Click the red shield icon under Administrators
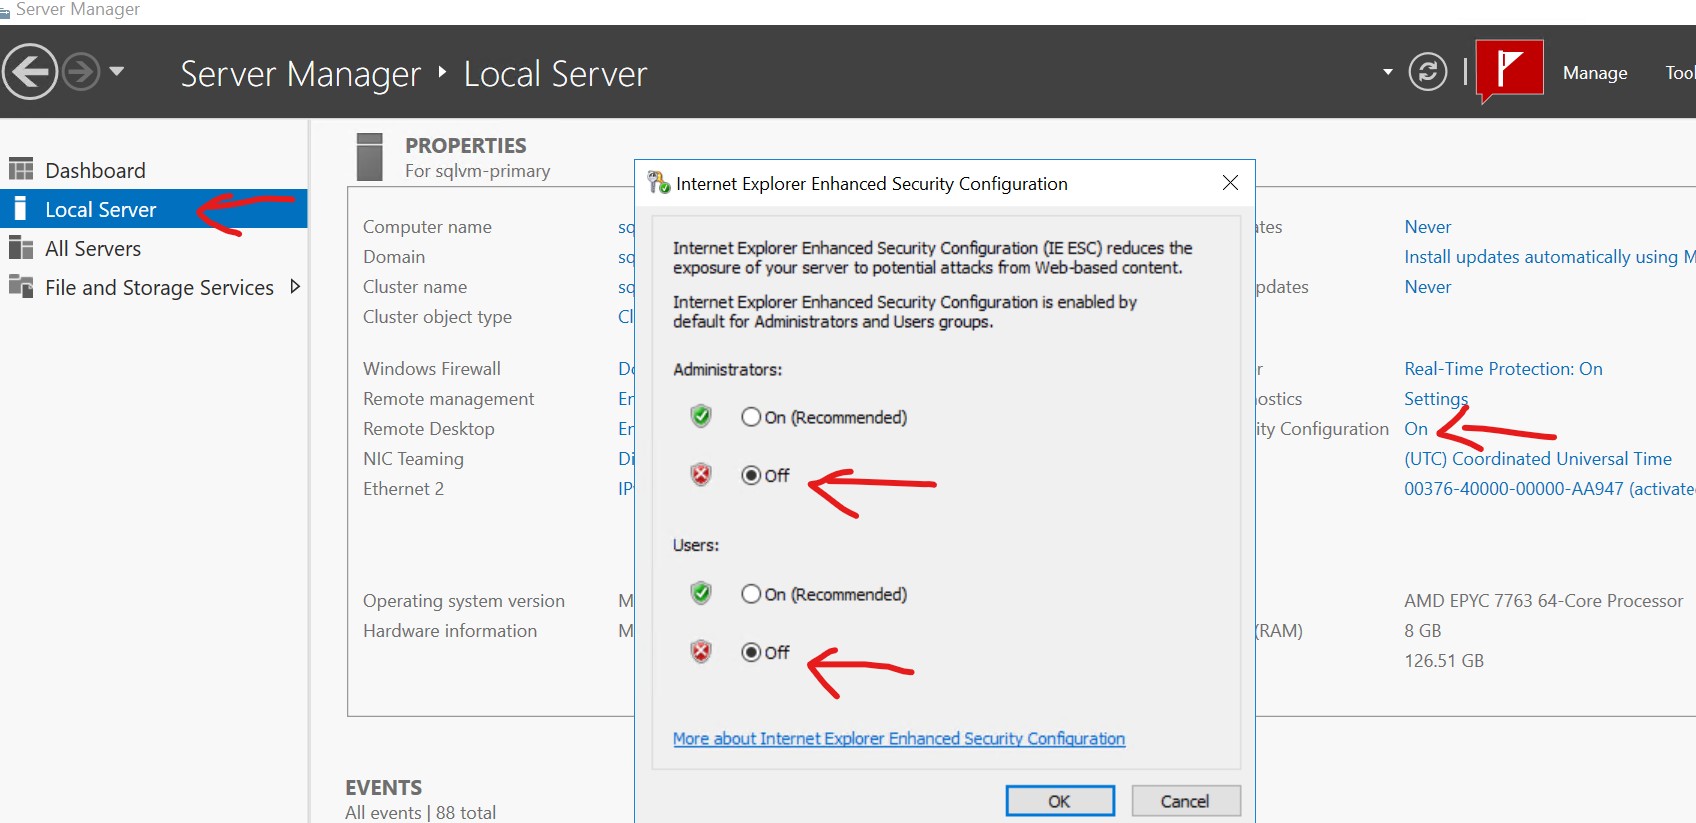This screenshot has height=823, width=1696. point(701,474)
